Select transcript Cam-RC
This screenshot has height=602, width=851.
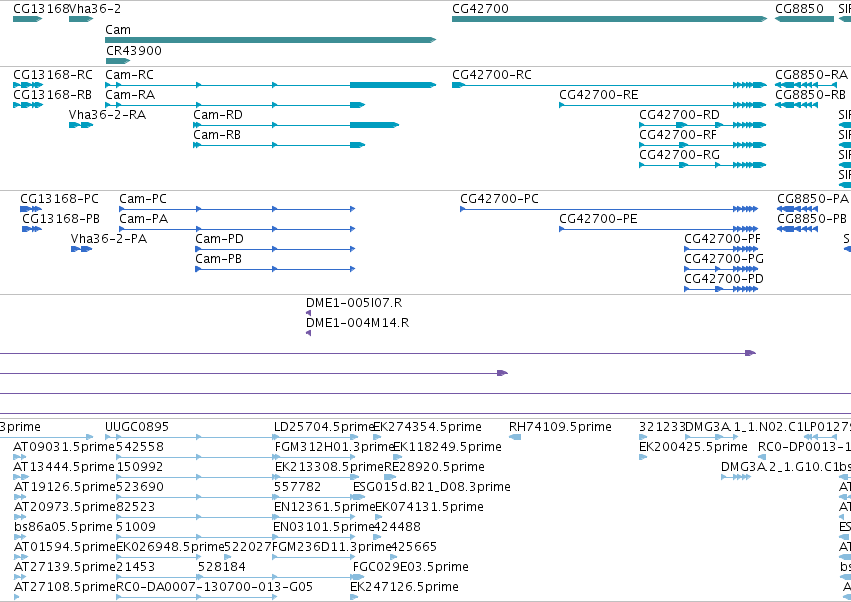pos(270,85)
